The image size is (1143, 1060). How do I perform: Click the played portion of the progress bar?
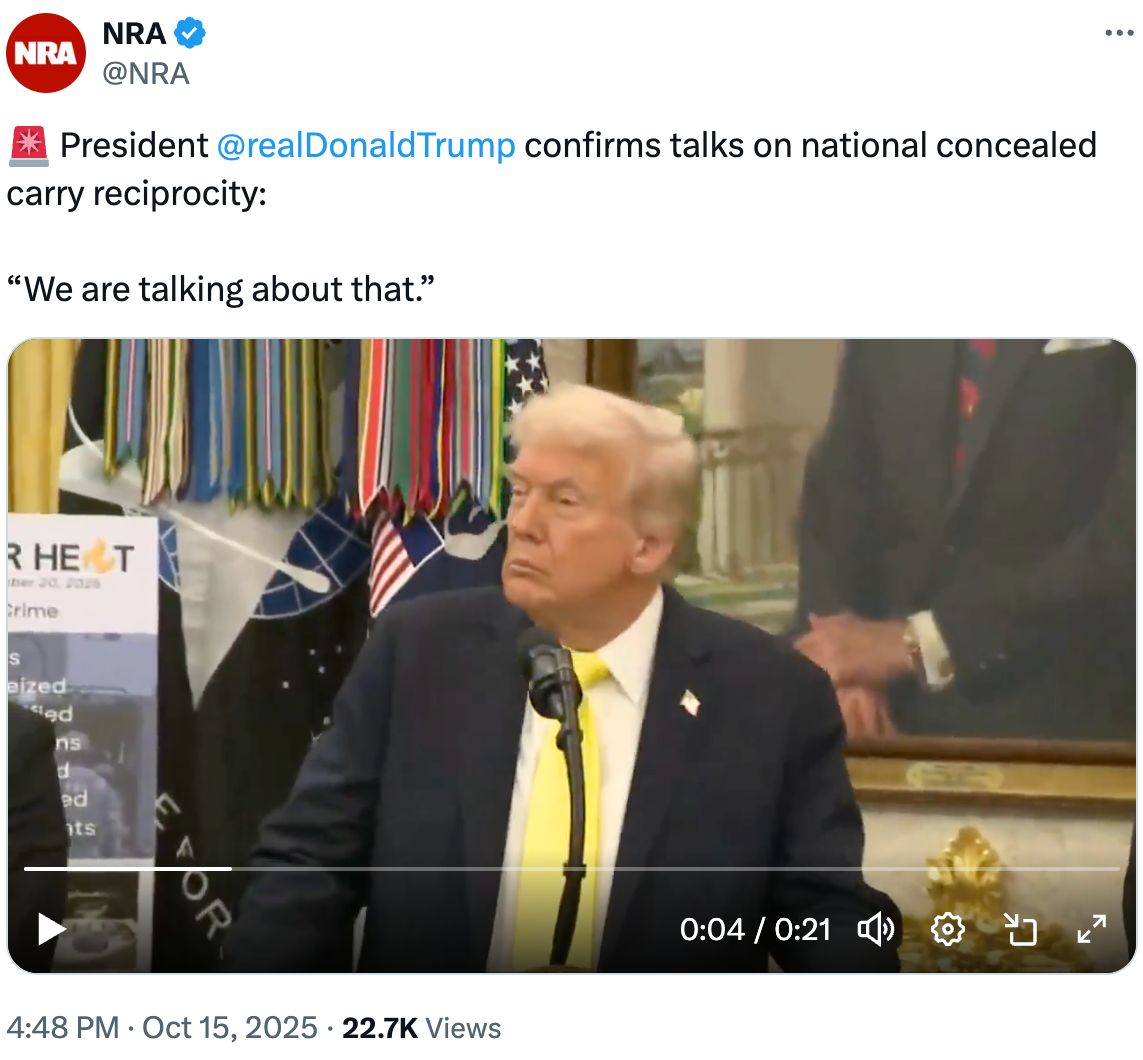click(128, 868)
